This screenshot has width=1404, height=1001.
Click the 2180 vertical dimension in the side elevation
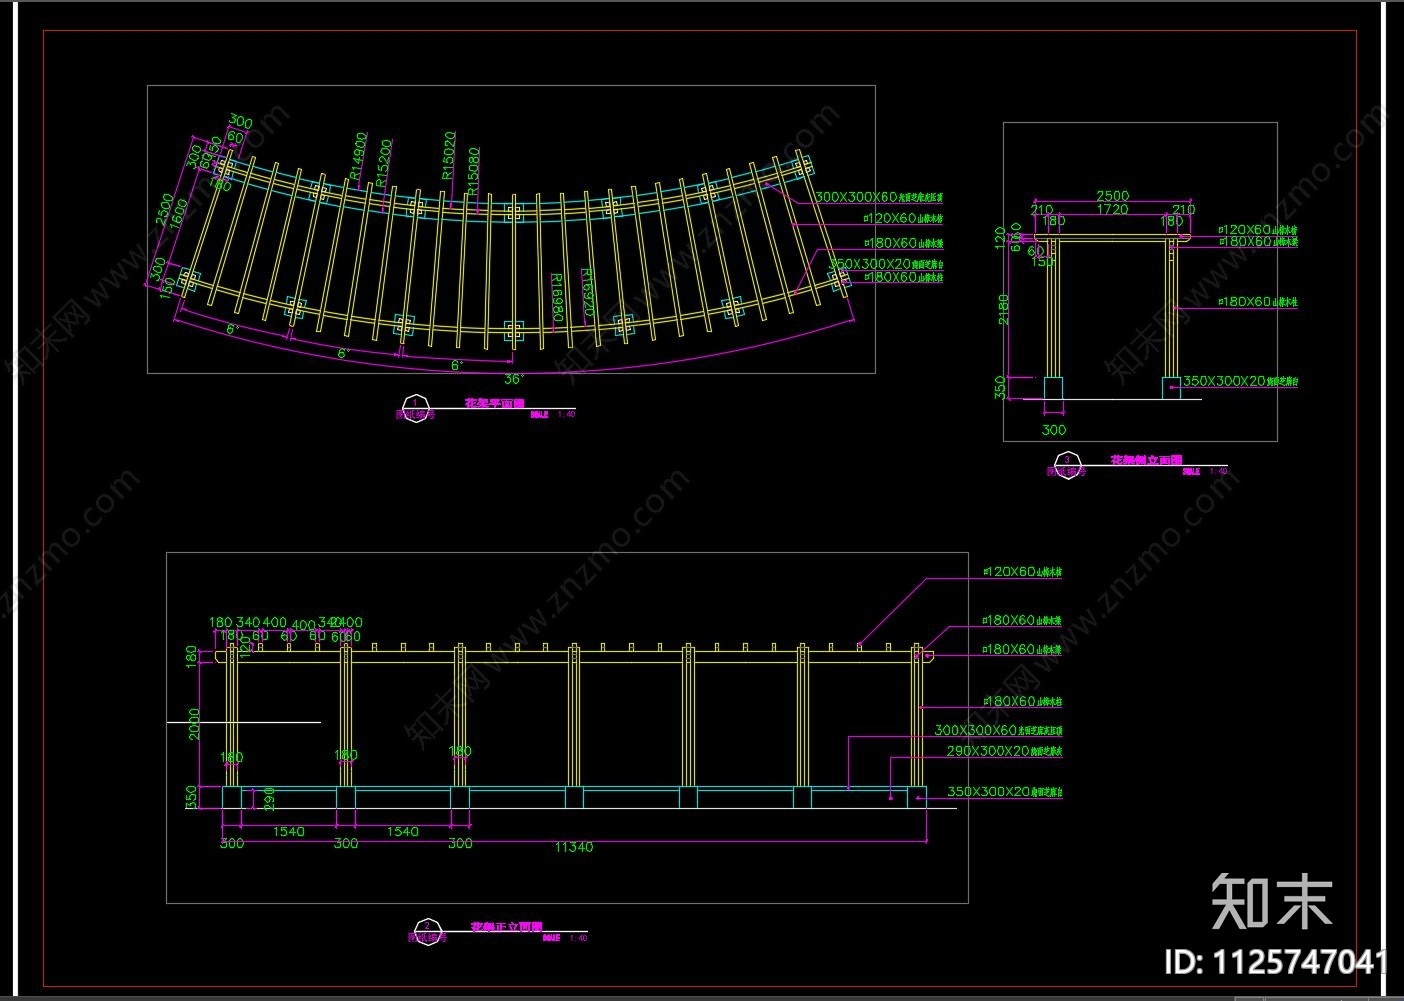[x=1004, y=309]
